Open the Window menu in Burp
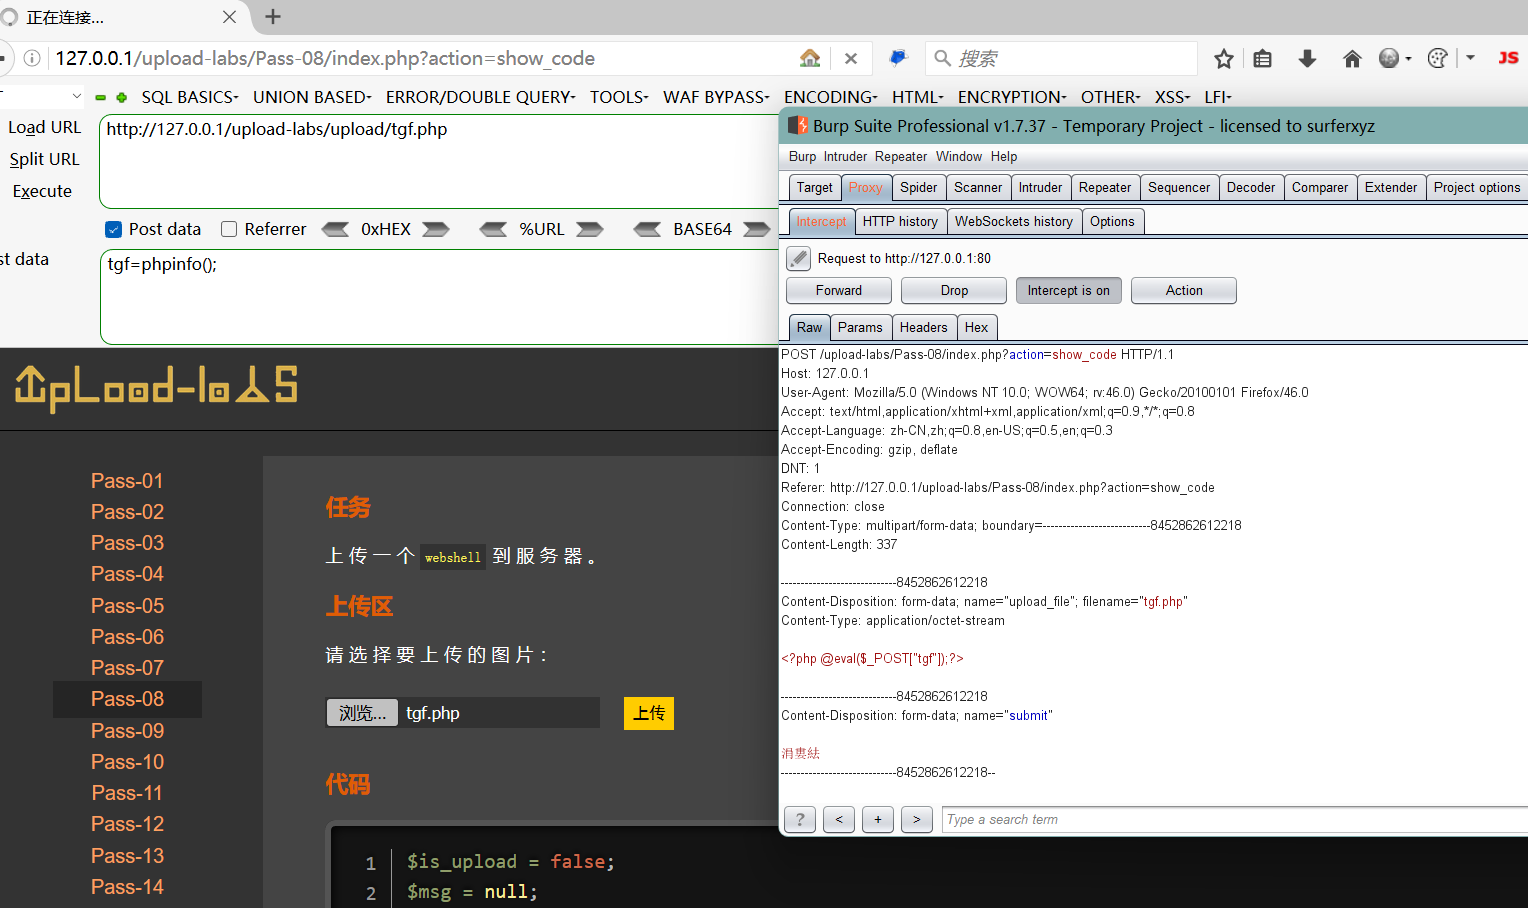The height and width of the screenshot is (908, 1528). pyautogui.click(x=959, y=156)
